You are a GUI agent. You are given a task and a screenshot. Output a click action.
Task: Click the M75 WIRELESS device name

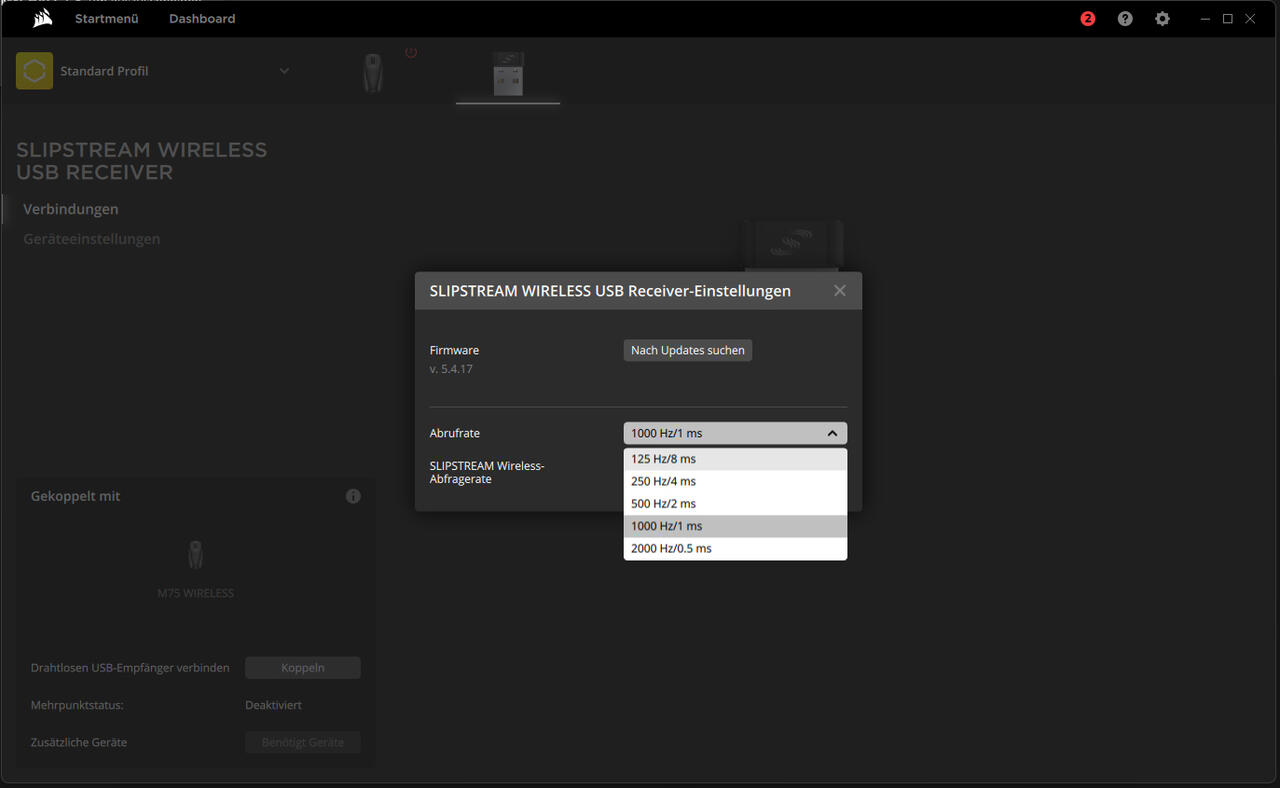coord(196,593)
